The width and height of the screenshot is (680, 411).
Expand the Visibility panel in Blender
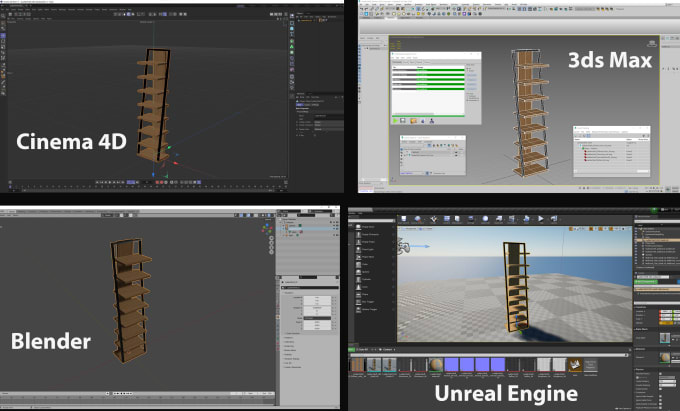[290, 355]
